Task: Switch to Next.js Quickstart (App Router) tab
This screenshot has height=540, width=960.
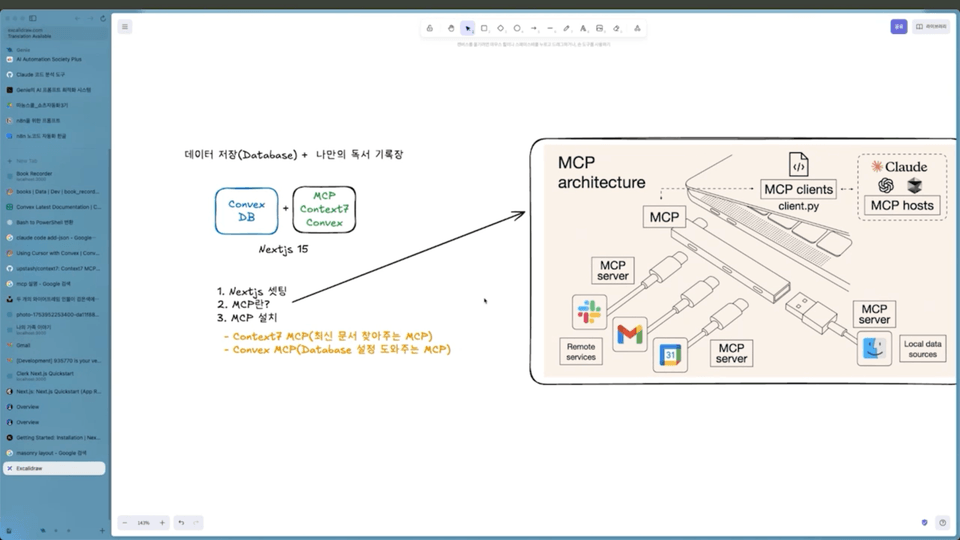Action: 54,391
